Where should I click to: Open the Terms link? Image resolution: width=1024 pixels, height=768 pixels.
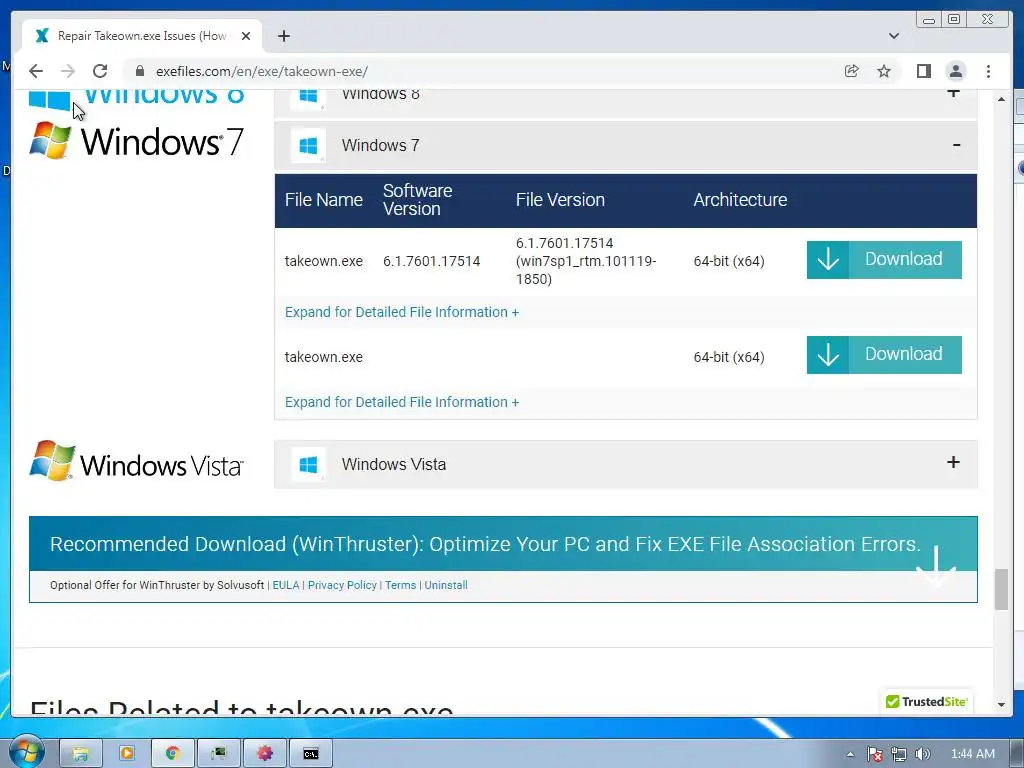pyautogui.click(x=400, y=585)
